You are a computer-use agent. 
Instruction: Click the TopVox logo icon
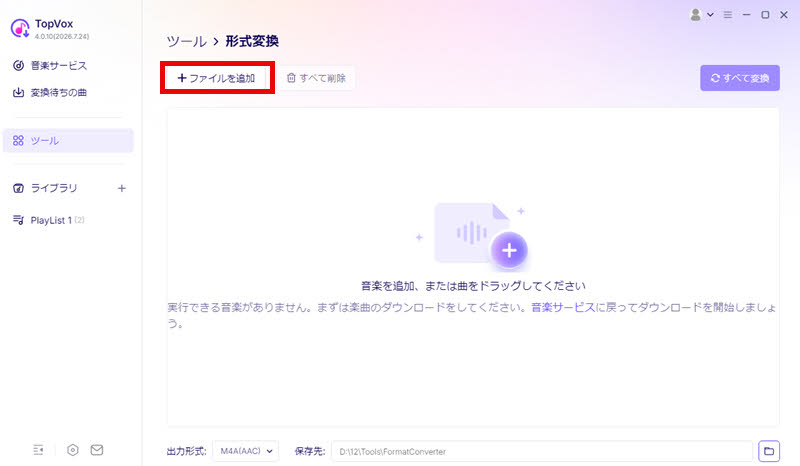point(20,28)
